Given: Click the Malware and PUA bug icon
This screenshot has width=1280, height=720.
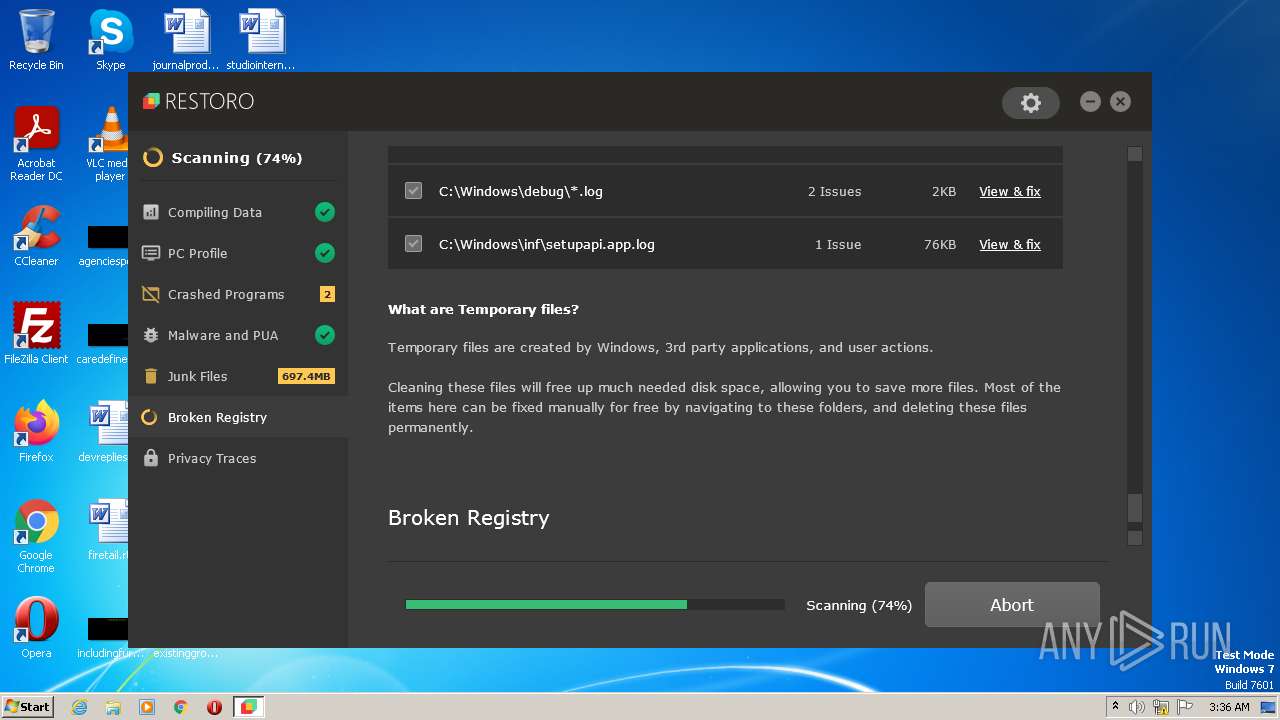Looking at the screenshot, I should (151, 335).
